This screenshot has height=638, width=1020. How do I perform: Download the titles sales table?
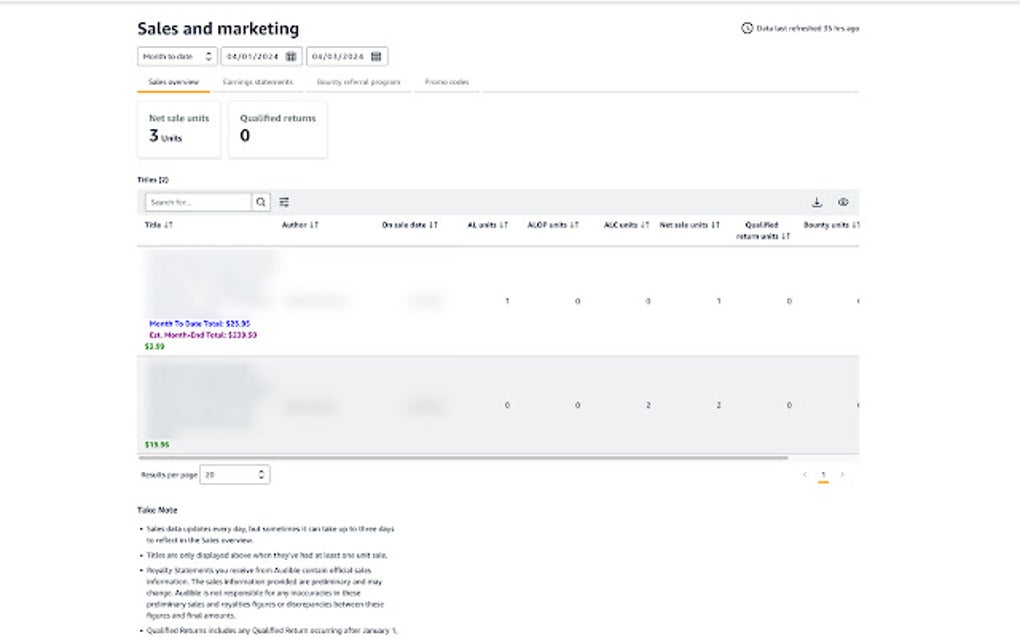coord(817,202)
